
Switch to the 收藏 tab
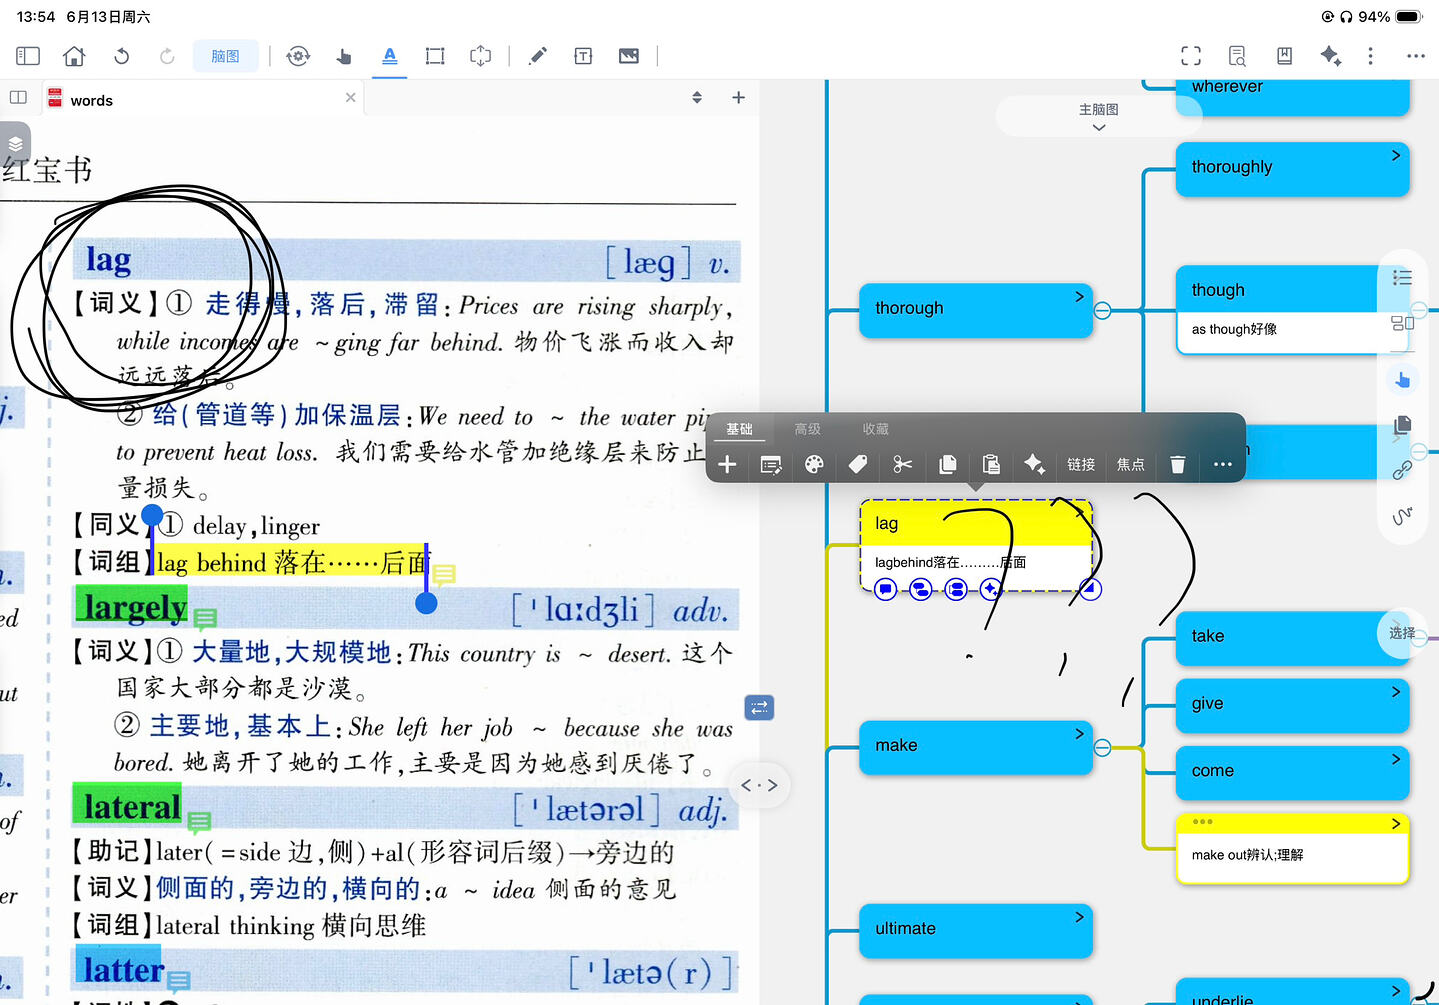click(876, 429)
